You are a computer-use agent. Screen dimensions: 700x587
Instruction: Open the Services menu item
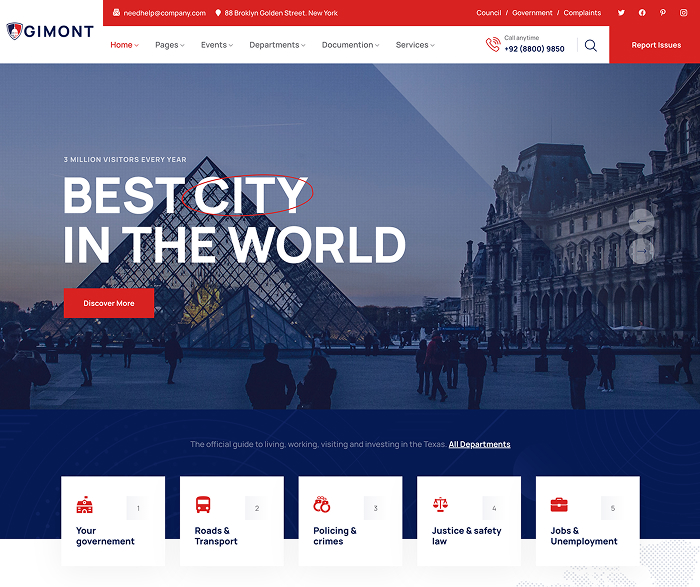click(x=412, y=45)
